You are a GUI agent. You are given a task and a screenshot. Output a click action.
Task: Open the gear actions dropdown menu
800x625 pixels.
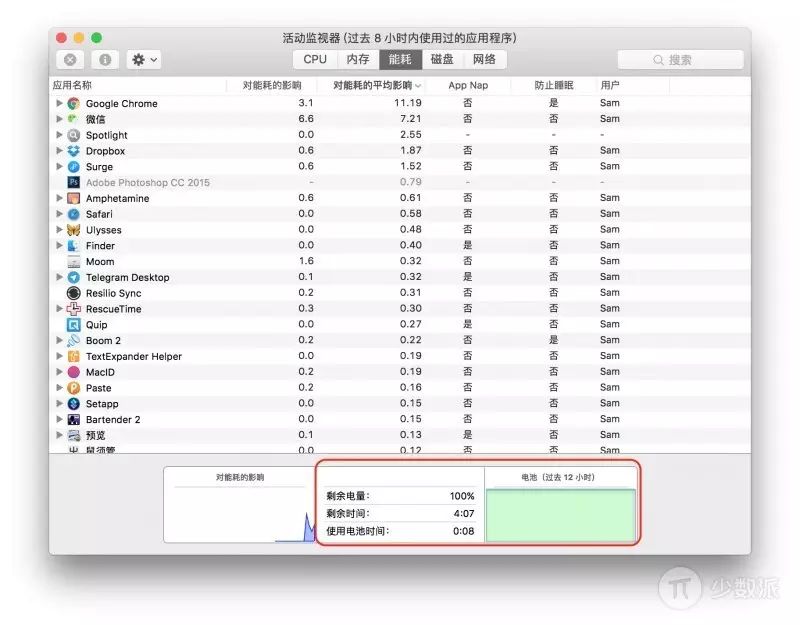[x=143, y=60]
